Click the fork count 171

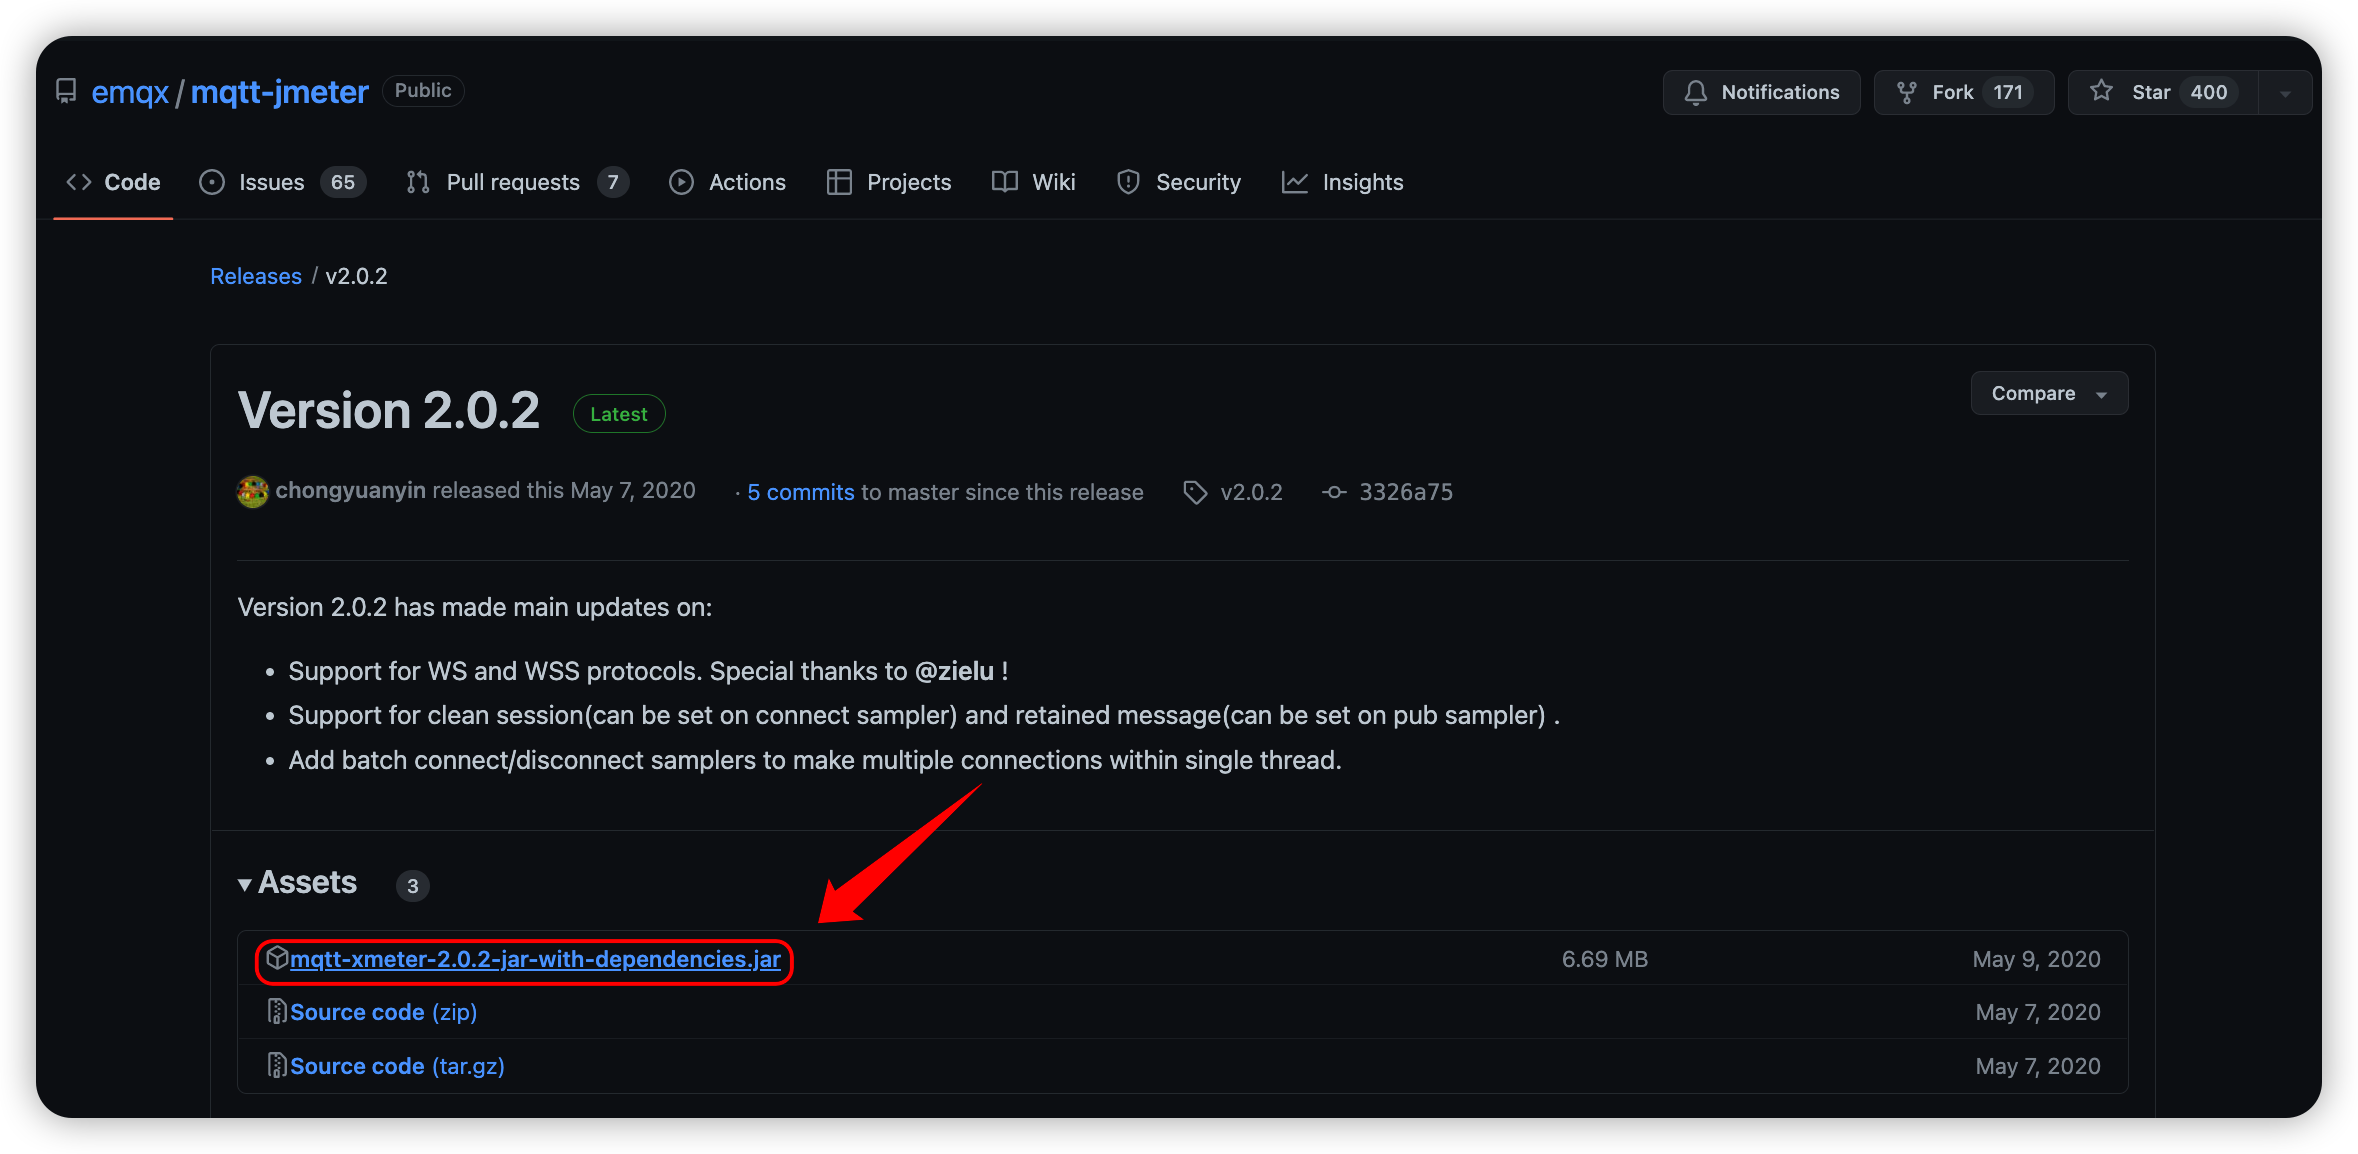coord(2008,92)
